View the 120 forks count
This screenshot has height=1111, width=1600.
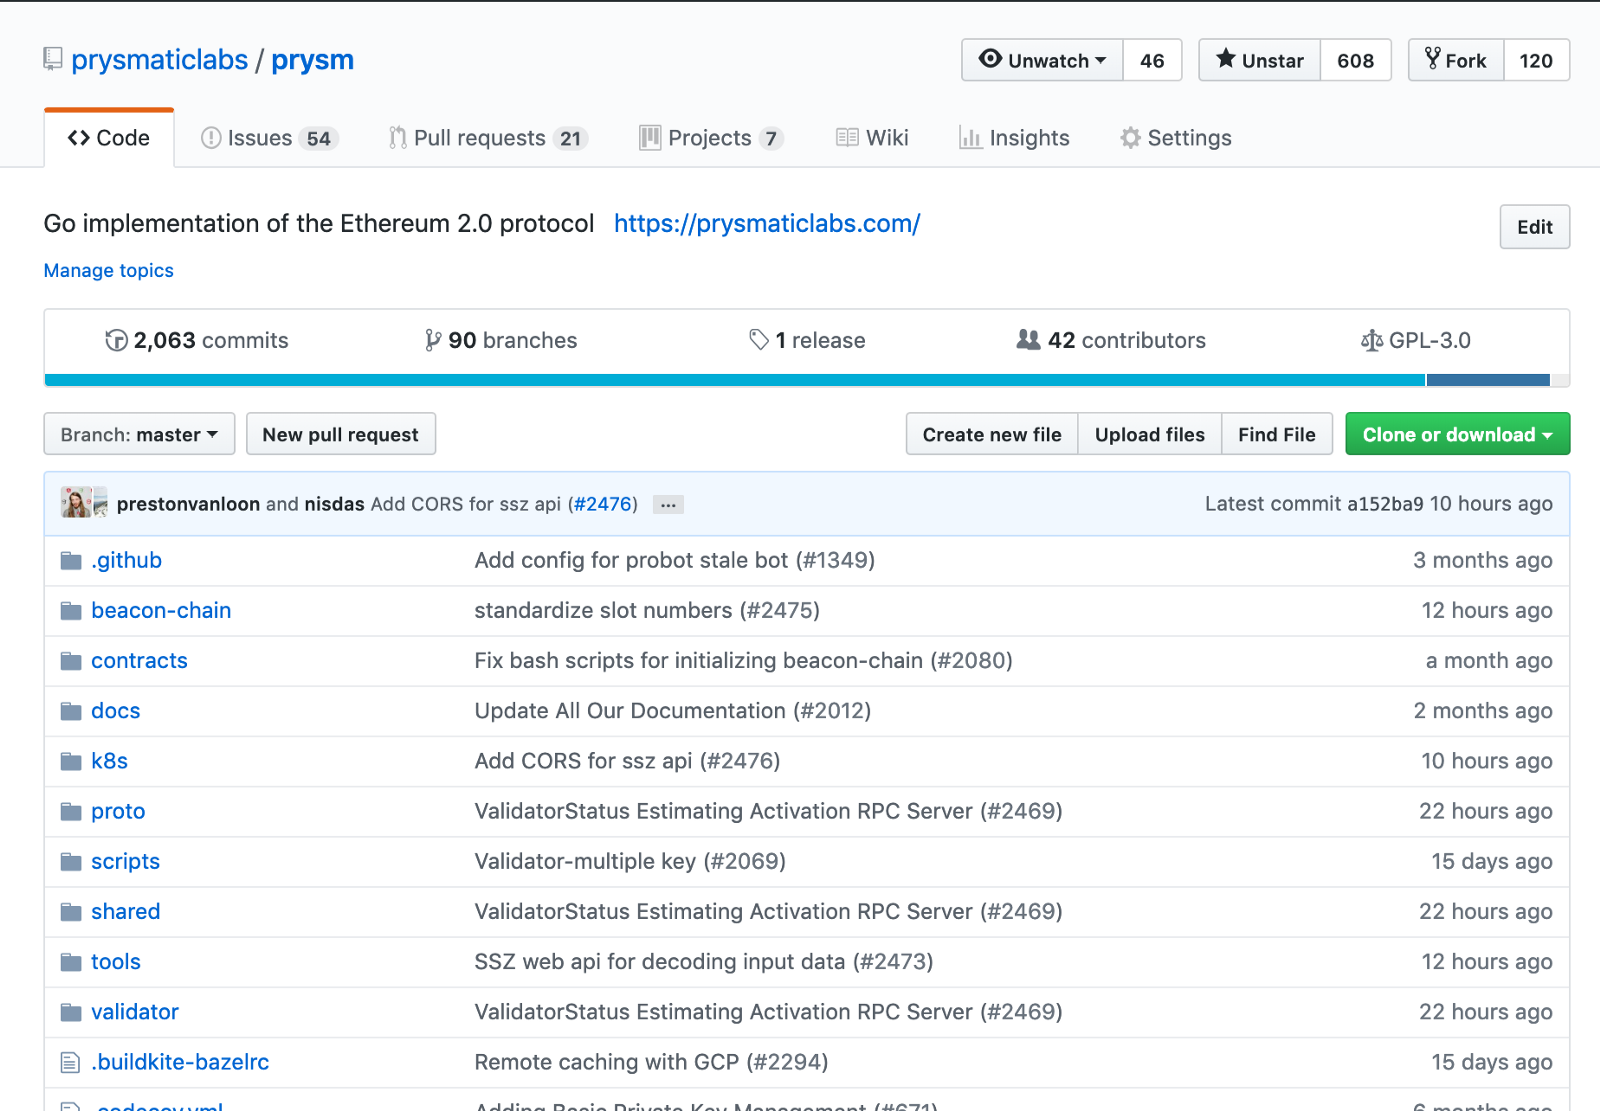[1536, 60]
